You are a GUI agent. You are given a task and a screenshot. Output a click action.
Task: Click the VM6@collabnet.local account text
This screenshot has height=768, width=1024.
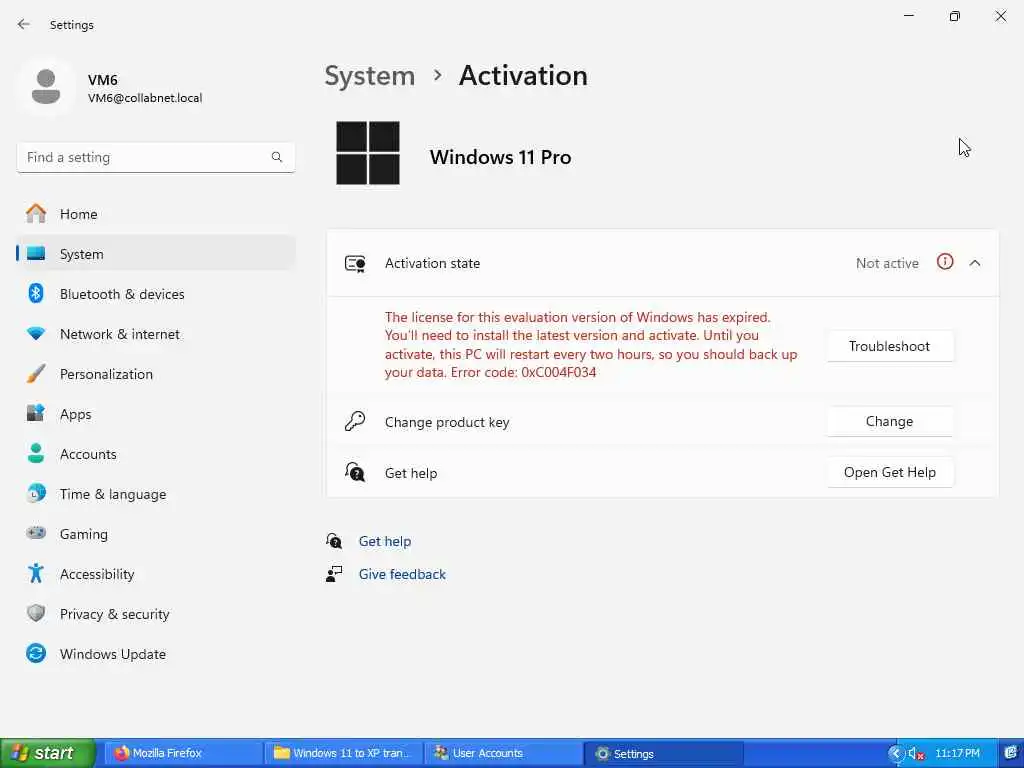tap(145, 98)
